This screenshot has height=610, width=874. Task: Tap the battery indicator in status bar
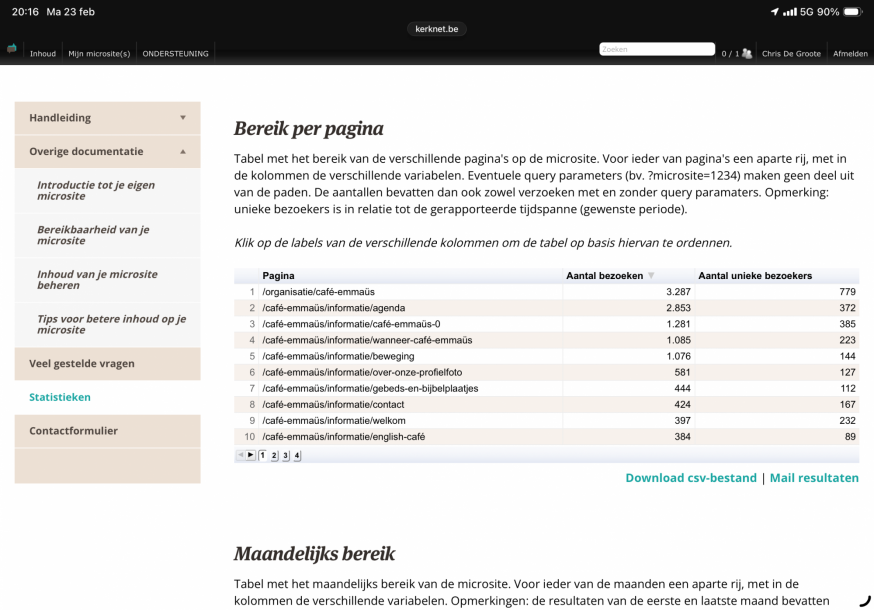[852, 11]
